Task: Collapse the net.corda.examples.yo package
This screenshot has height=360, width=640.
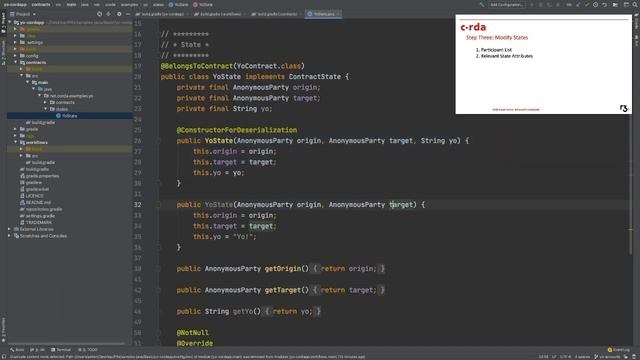Action: click(40, 96)
